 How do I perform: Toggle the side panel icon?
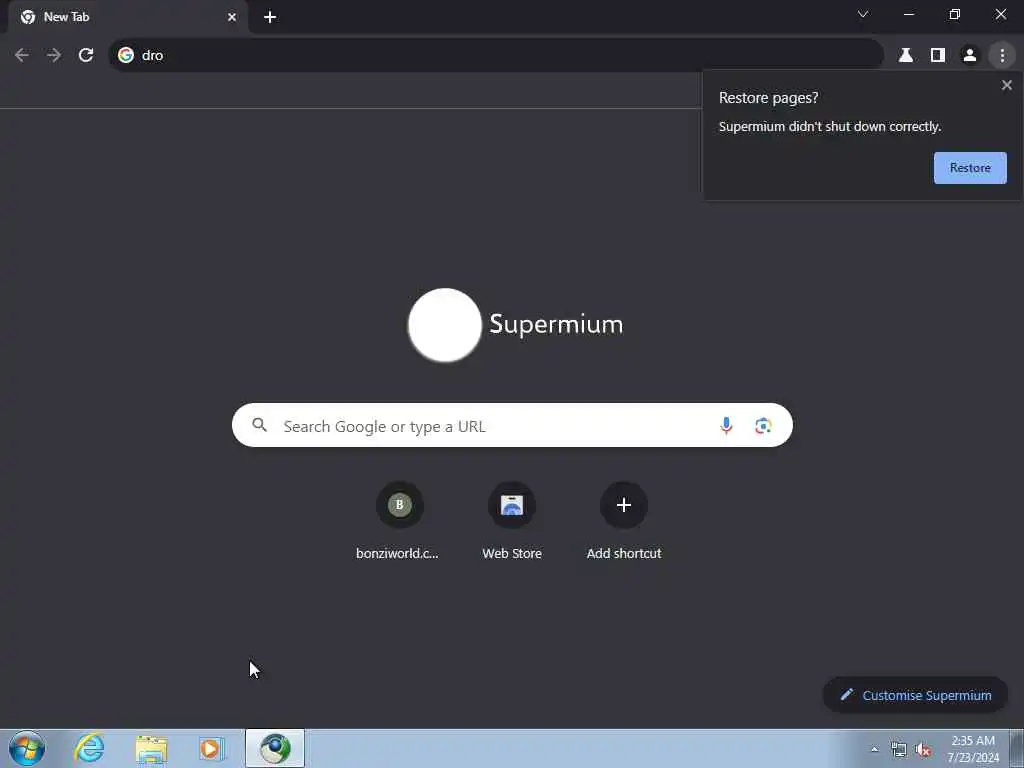click(938, 56)
